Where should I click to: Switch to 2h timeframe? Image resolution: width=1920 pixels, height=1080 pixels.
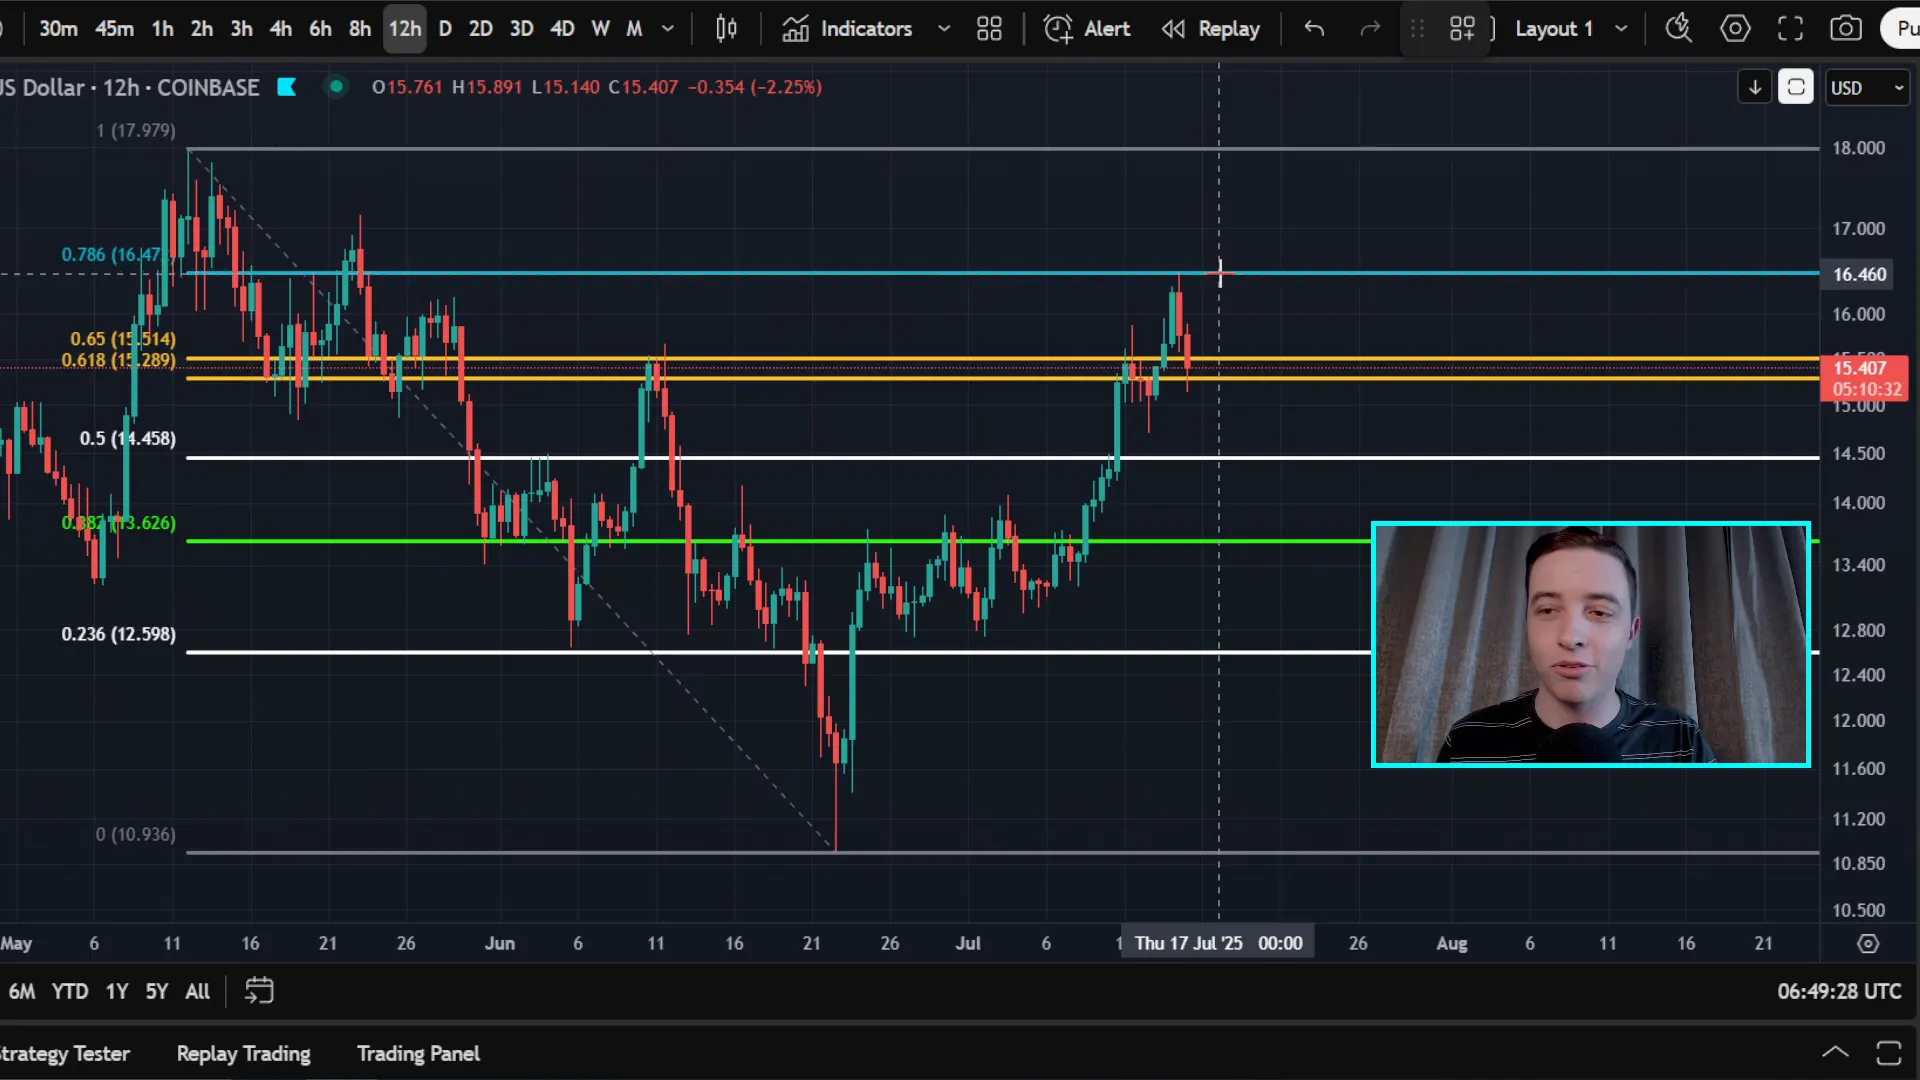(x=201, y=29)
